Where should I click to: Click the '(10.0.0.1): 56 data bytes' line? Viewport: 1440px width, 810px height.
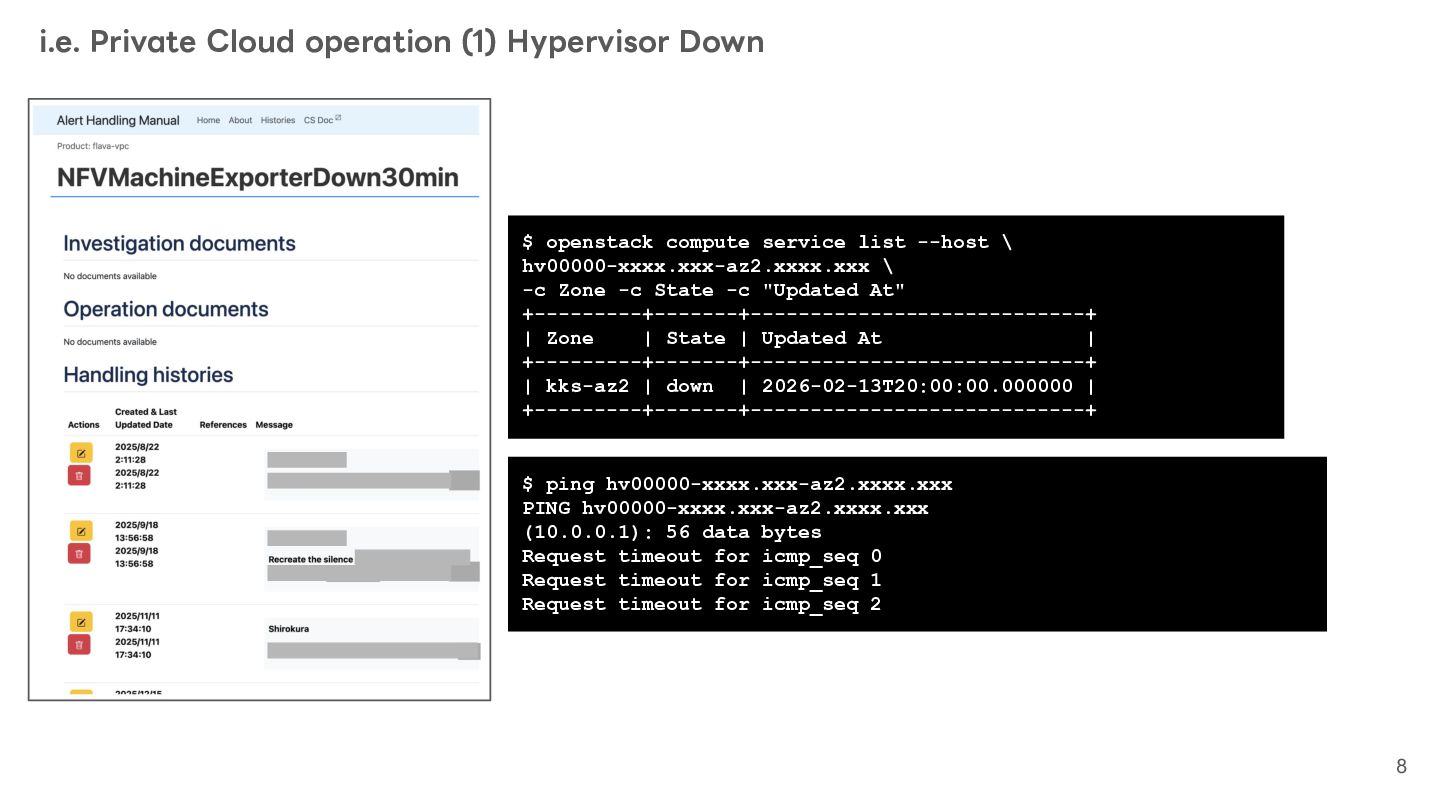(x=672, y=532)
